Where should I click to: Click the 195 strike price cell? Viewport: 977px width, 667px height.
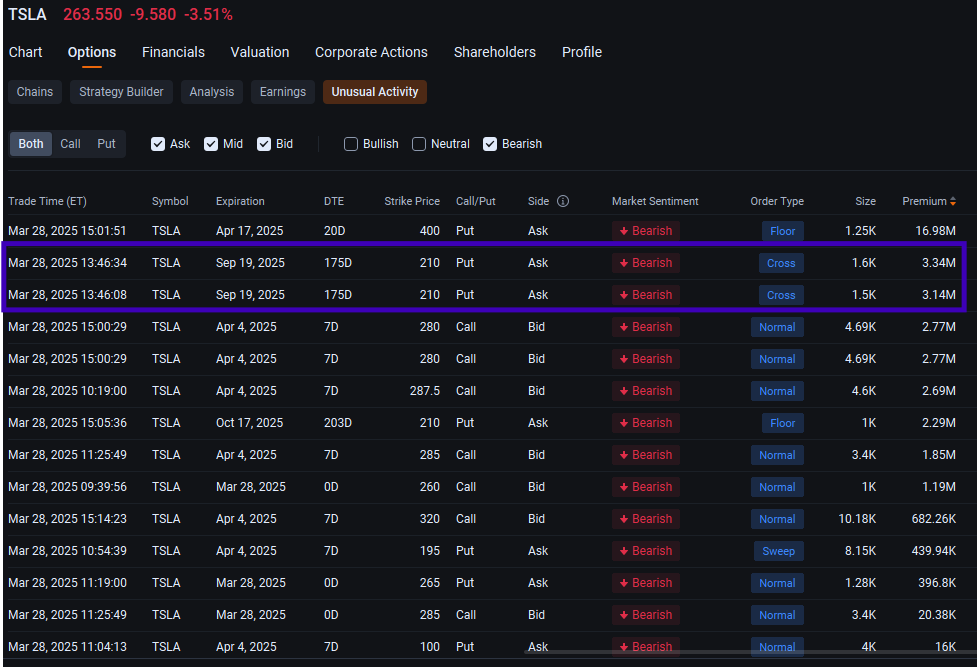(x=430, y=551)
